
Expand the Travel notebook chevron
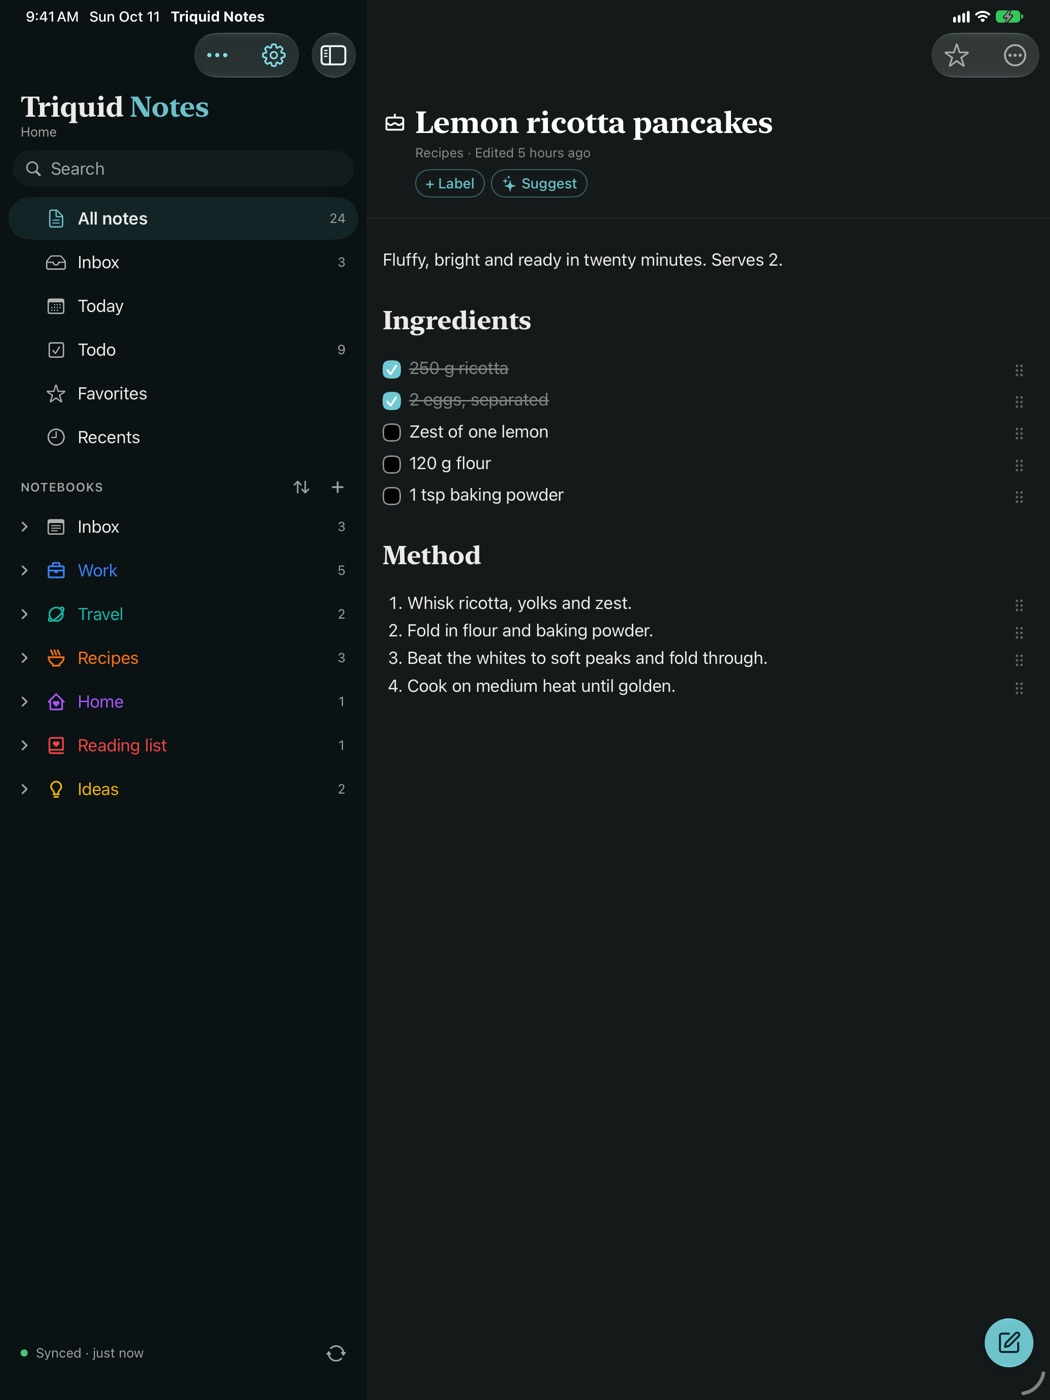pyautogui.click(x=25, y=614)
